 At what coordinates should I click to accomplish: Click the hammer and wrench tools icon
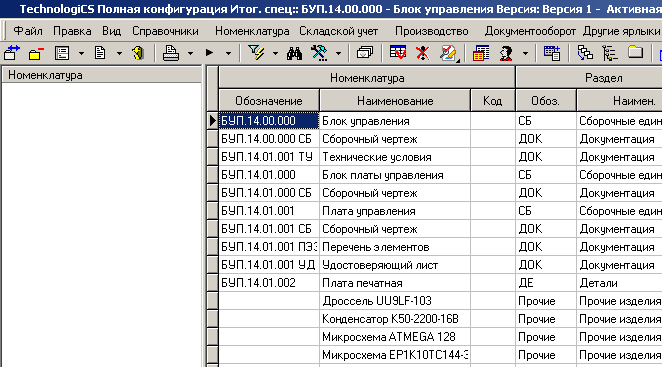(319, 53)
